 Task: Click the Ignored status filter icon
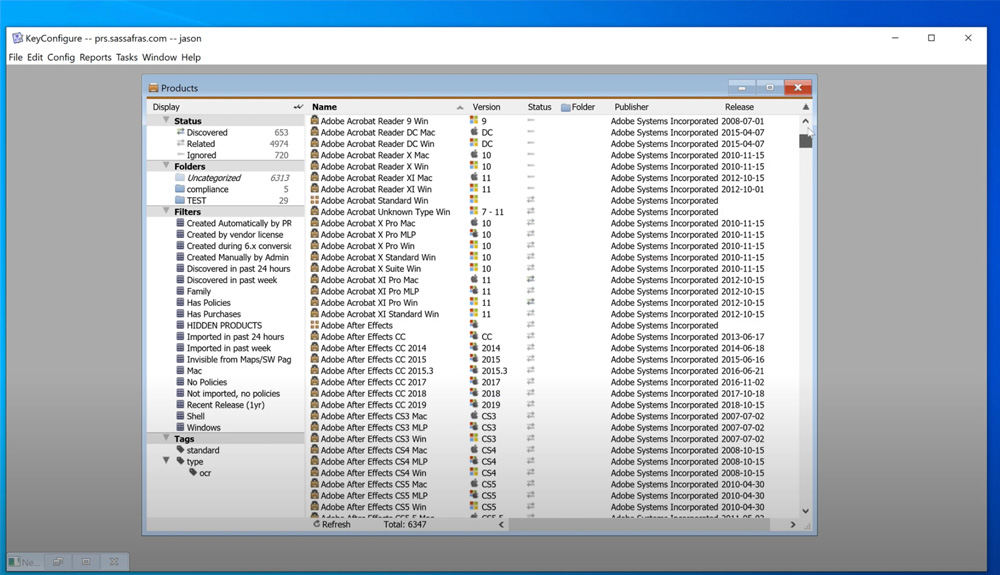(x=180, y=155)
